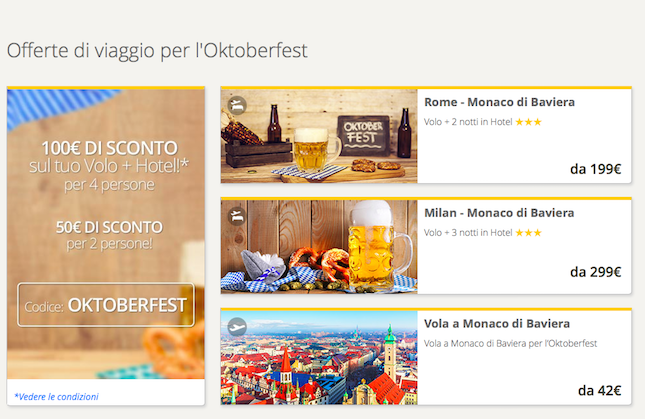
Task: Click the flight+hotel icon on Milan offer
Action: [x=237, y=216]
